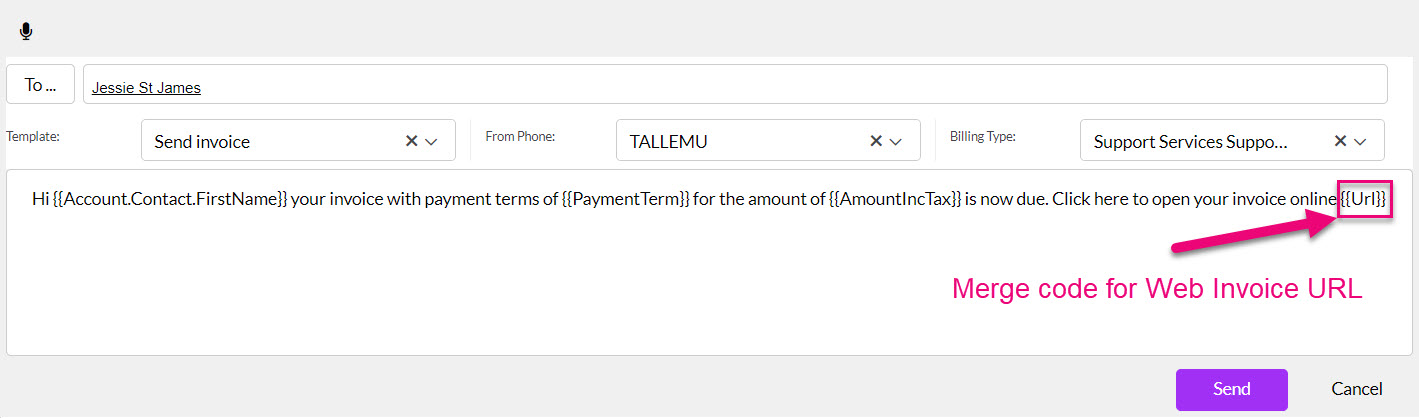Cancel the message

[1357, 389]
